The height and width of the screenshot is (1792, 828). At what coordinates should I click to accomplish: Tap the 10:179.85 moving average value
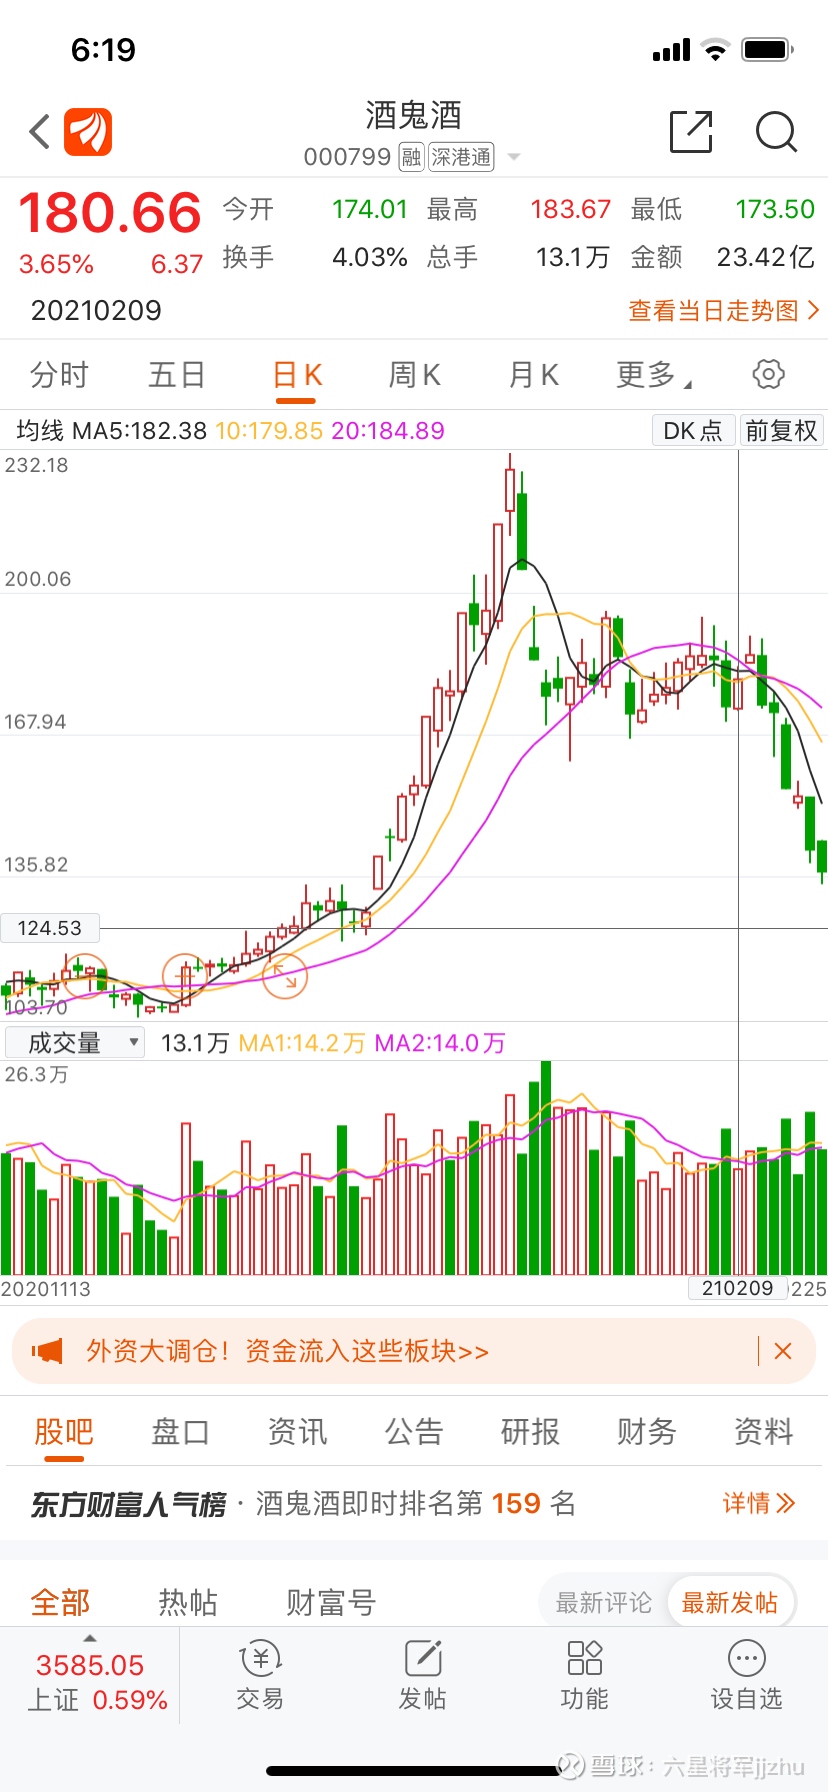pos(269,431)
